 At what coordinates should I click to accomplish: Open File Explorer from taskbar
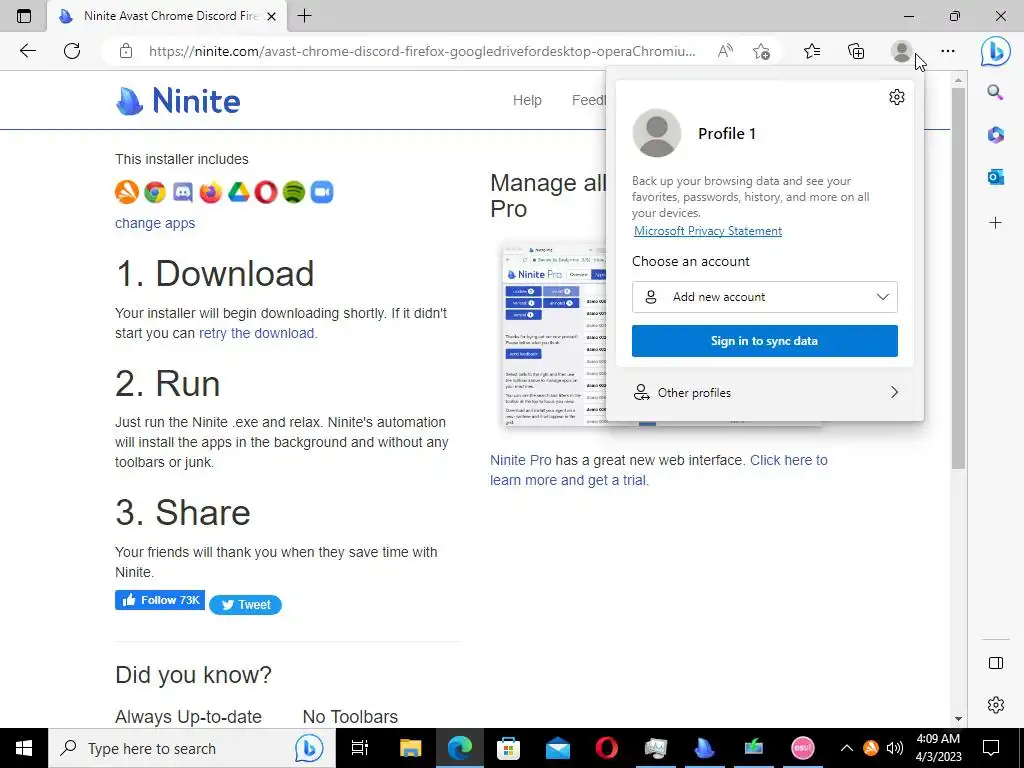tap(411, 748)
